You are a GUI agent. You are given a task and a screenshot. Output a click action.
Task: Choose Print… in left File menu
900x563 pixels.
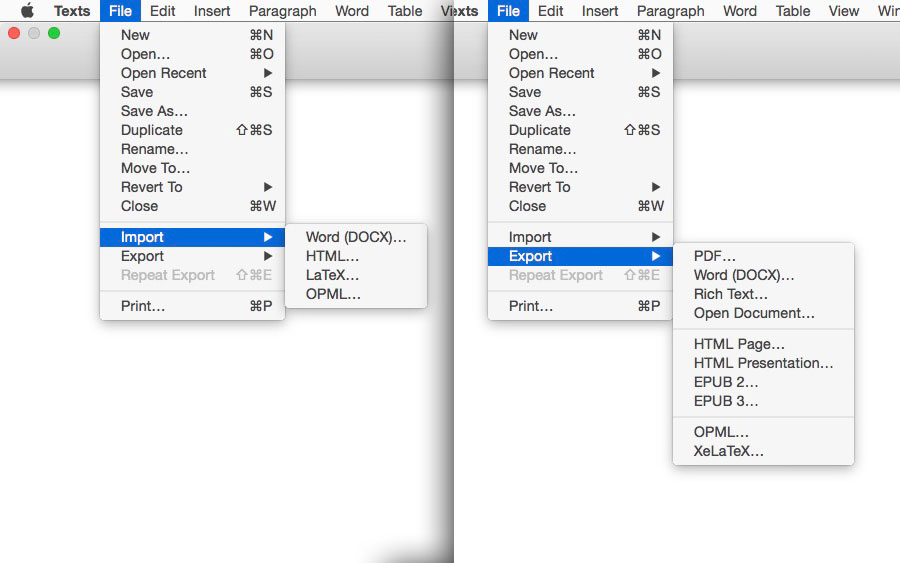[x=192, y=306]
